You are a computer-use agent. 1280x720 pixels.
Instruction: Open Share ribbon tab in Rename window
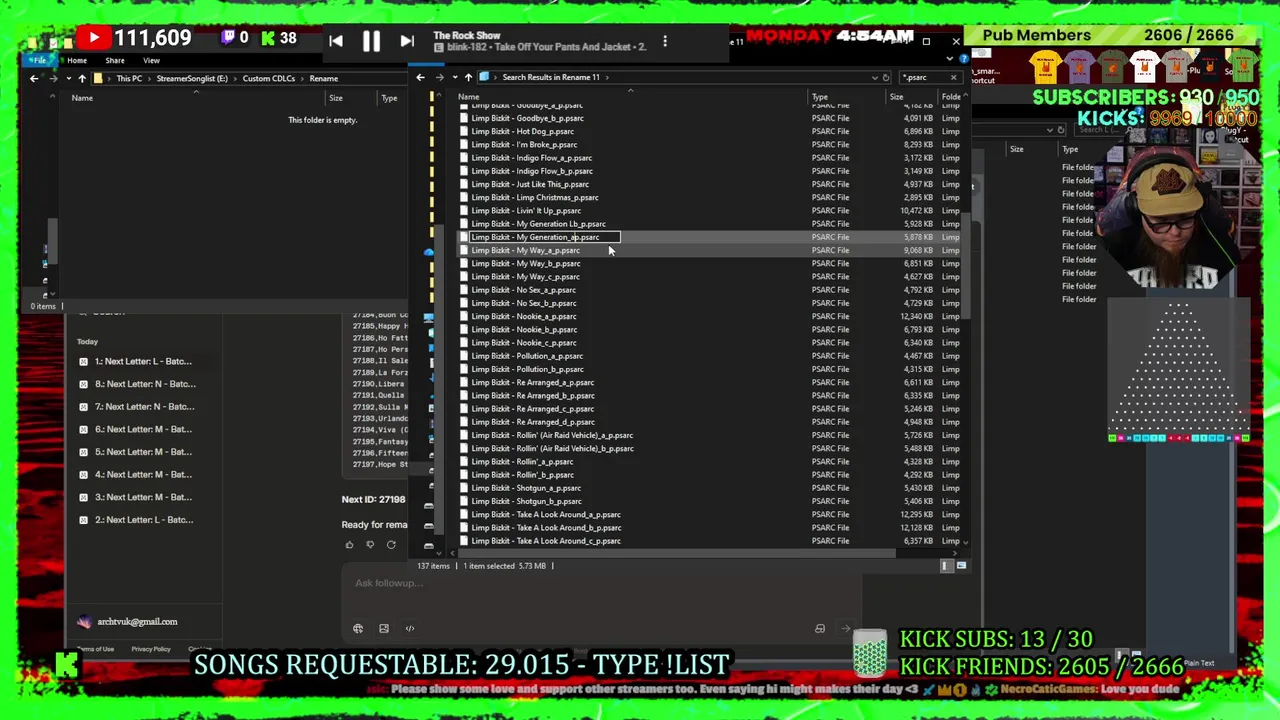[115, 60]
